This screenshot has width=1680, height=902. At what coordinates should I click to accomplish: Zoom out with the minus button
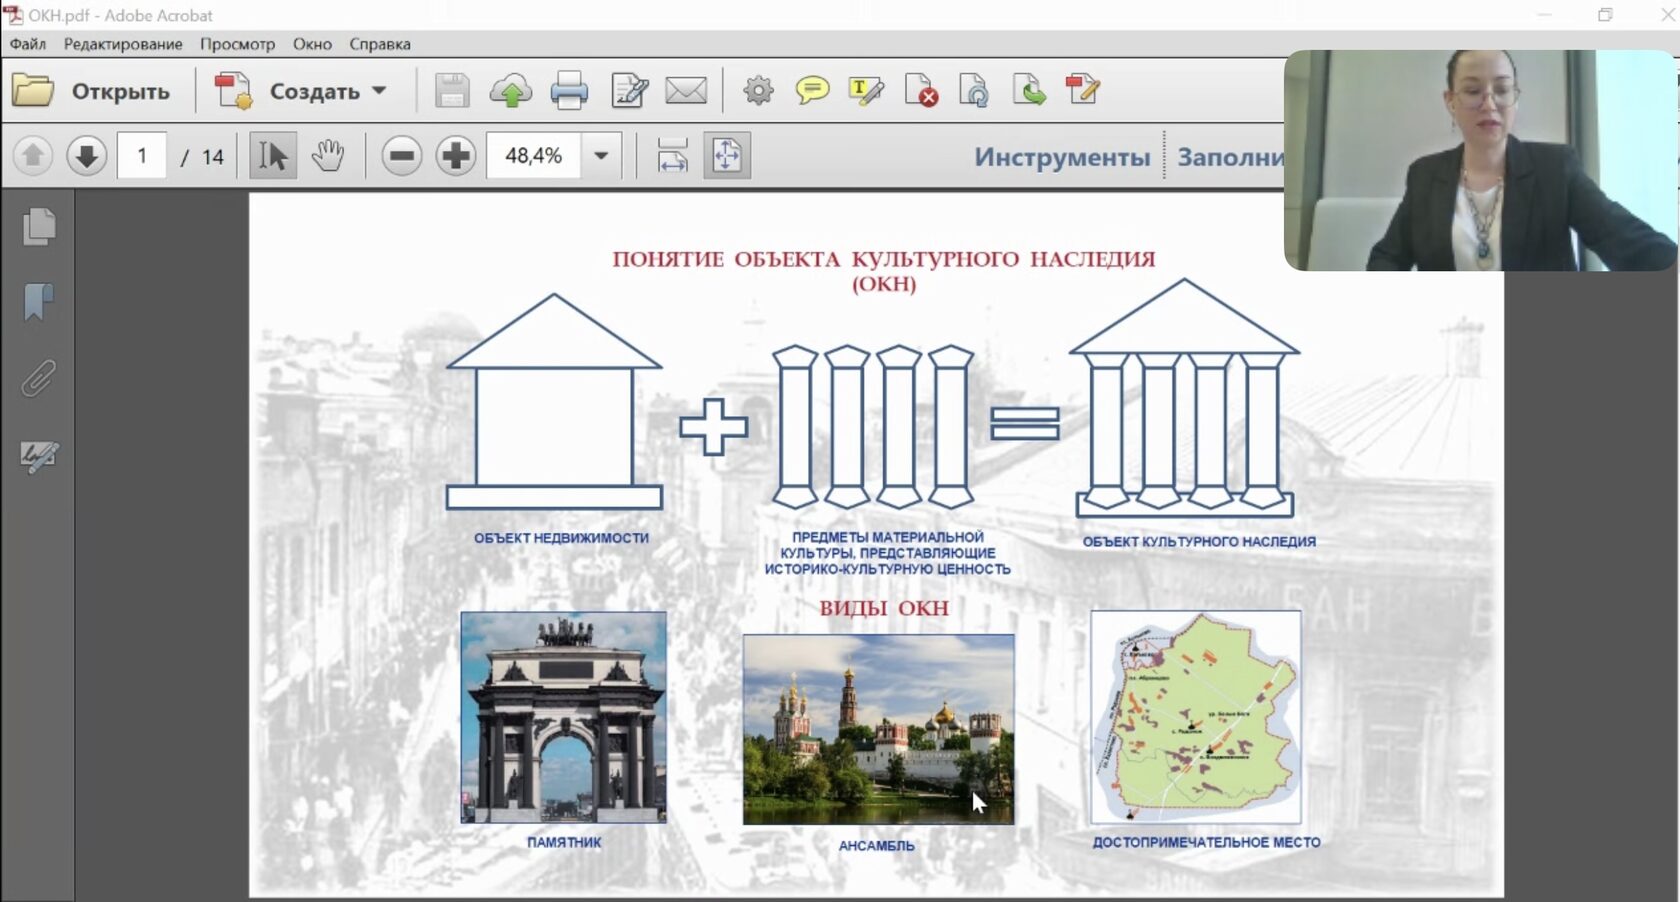(402, 156)
